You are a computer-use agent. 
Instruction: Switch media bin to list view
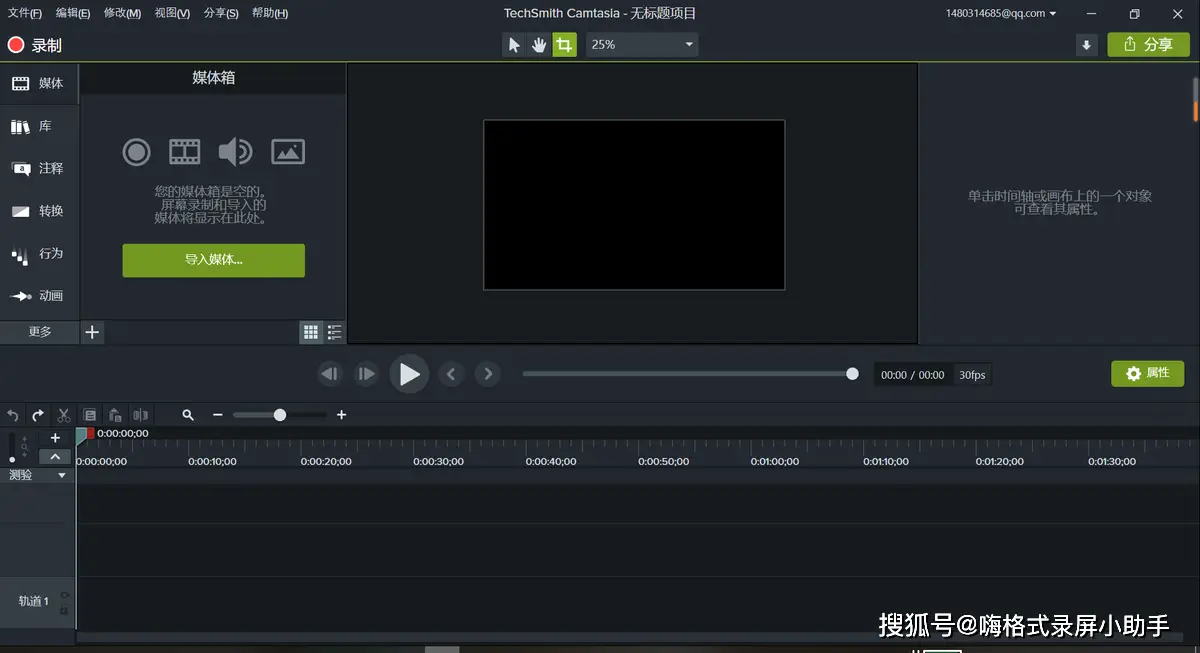(334, 332)
